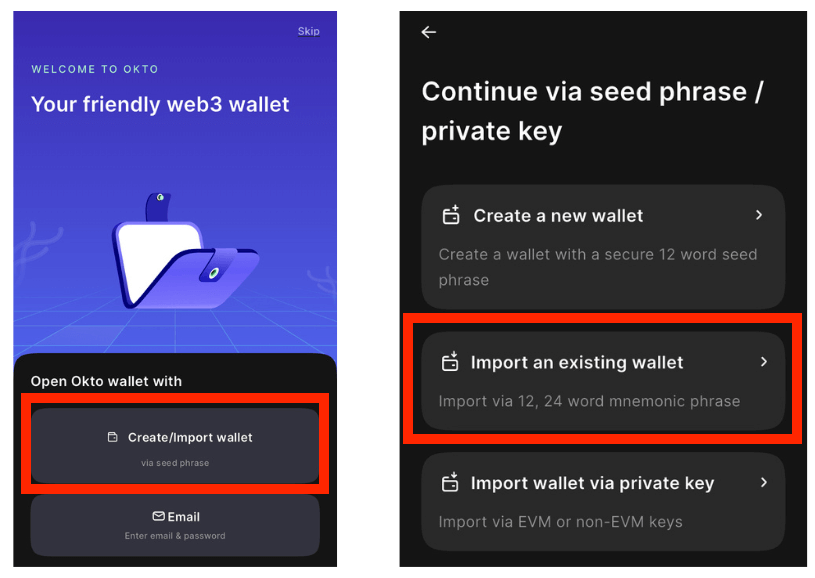Click the 'via seed phrase' subtitle text
Image resolution: width=815 pixels, height=578 pixels.
[175, 463]
